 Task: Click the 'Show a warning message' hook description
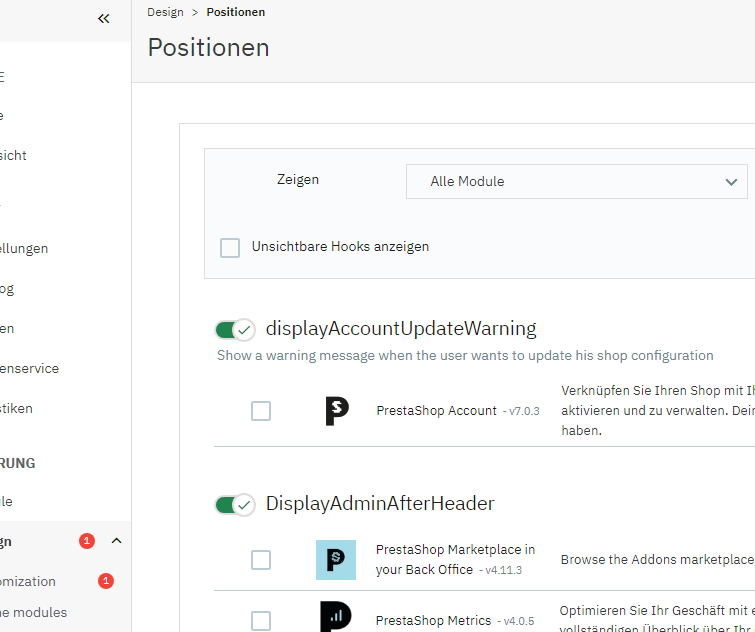tap(465, 355)
